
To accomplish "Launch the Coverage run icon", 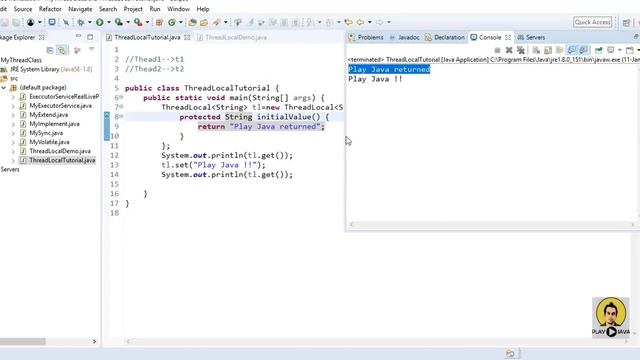I will (119, 22).
